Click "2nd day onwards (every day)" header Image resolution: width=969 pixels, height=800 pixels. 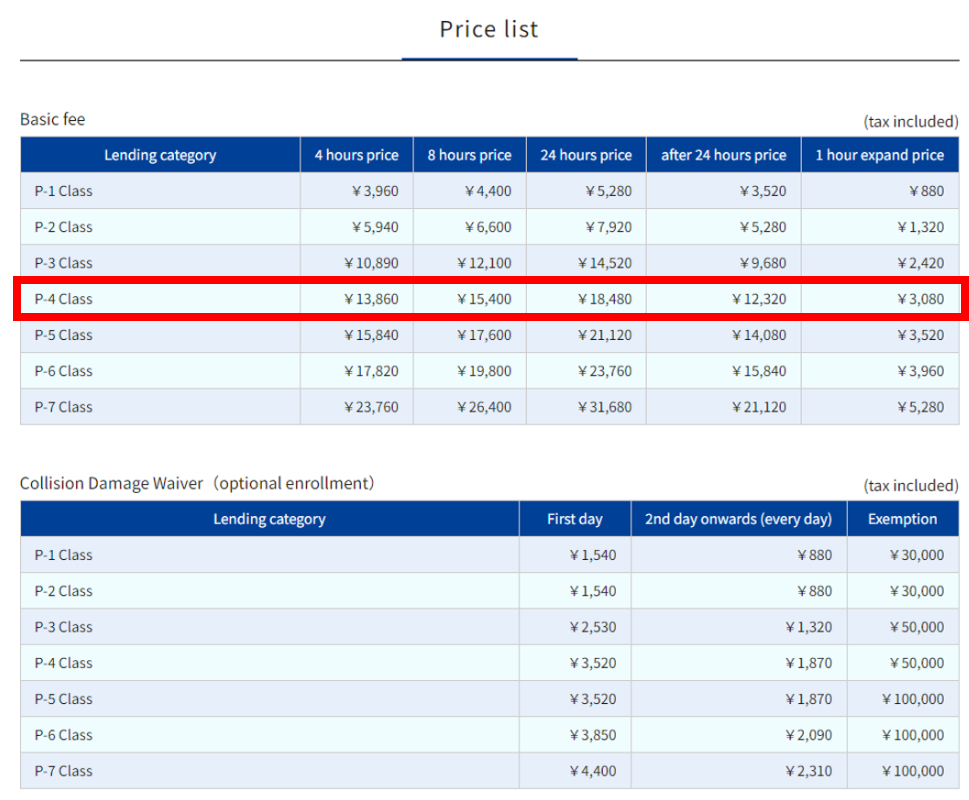738,519
